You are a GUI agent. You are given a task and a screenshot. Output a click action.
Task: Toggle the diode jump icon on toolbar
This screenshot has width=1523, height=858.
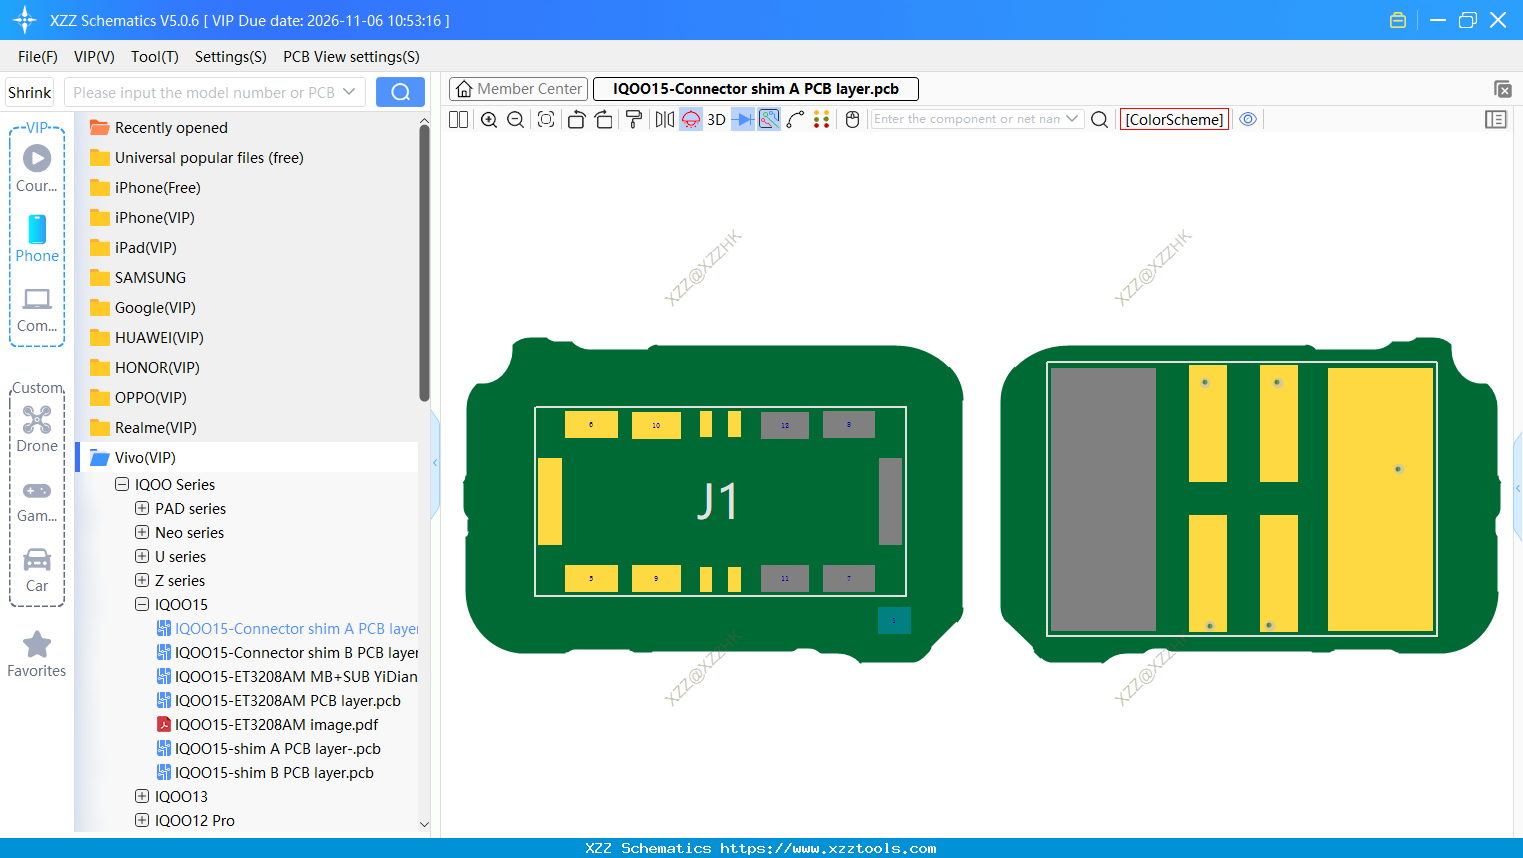pos(741,119)
